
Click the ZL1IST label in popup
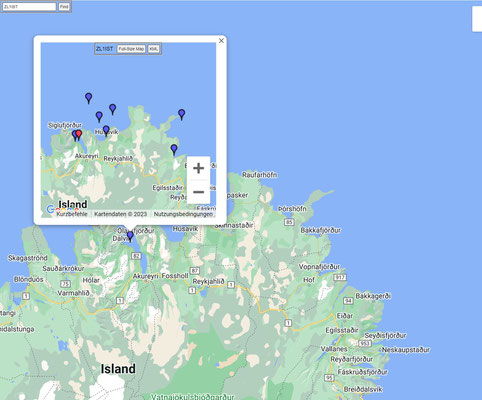(105, 49)
